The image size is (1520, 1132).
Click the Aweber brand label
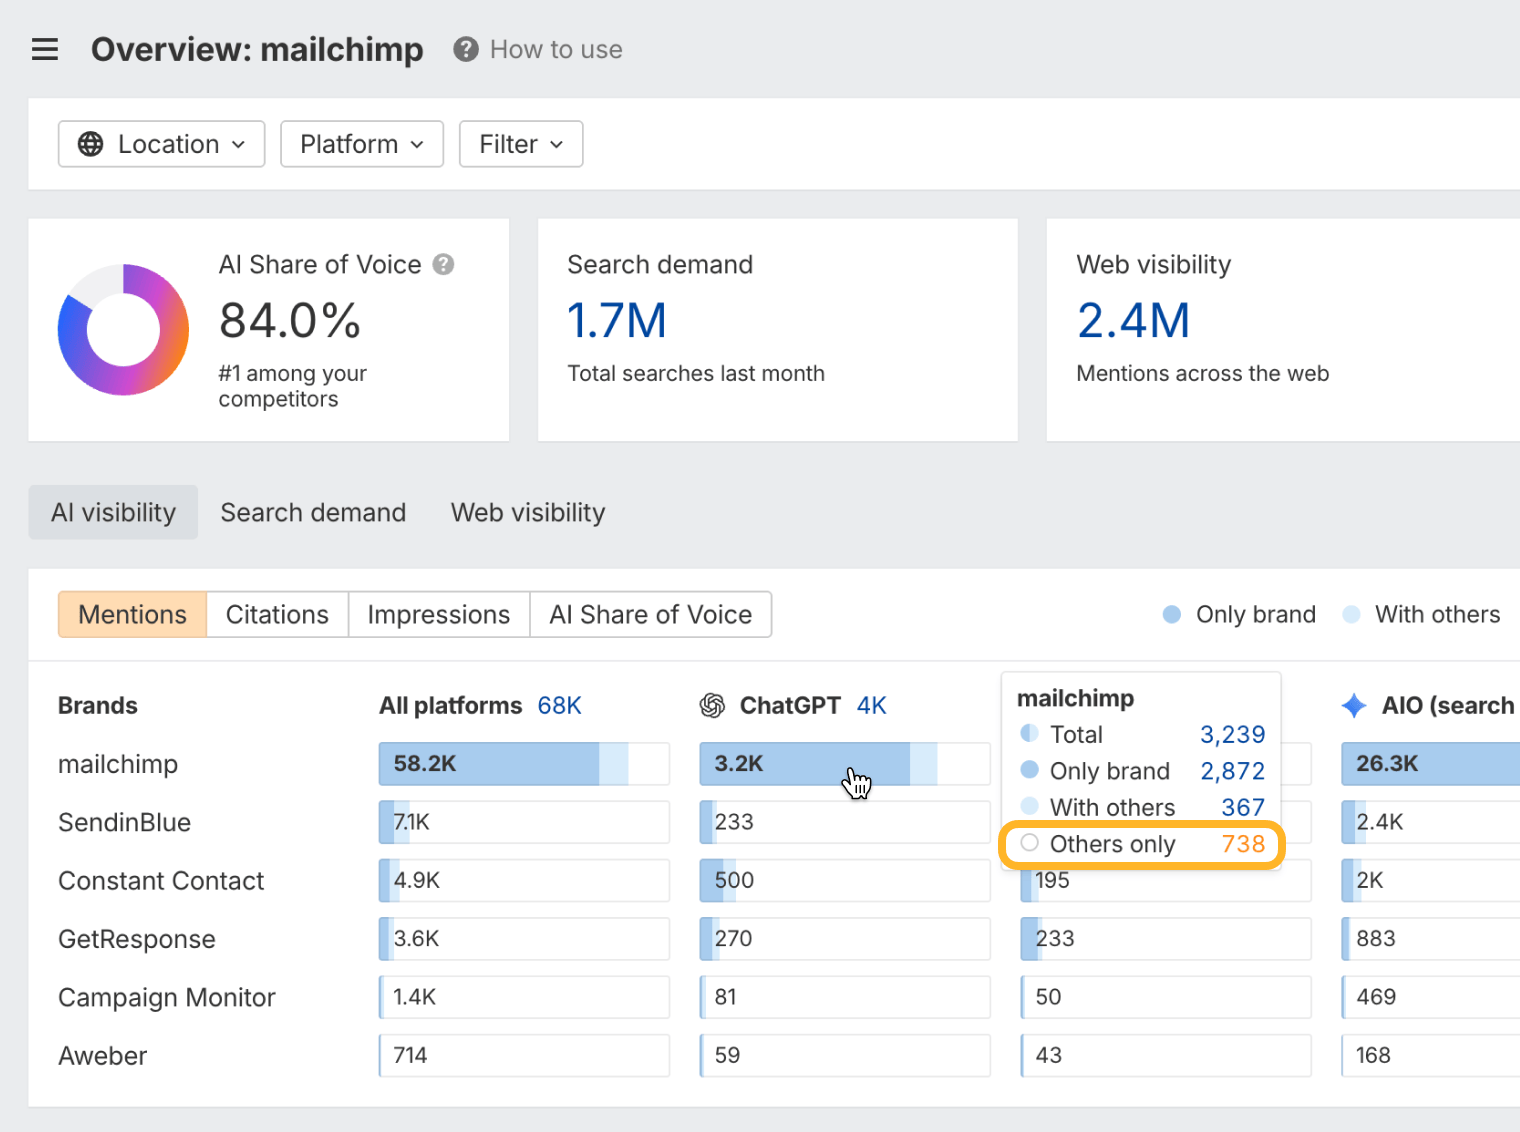tap(102, 1056)
